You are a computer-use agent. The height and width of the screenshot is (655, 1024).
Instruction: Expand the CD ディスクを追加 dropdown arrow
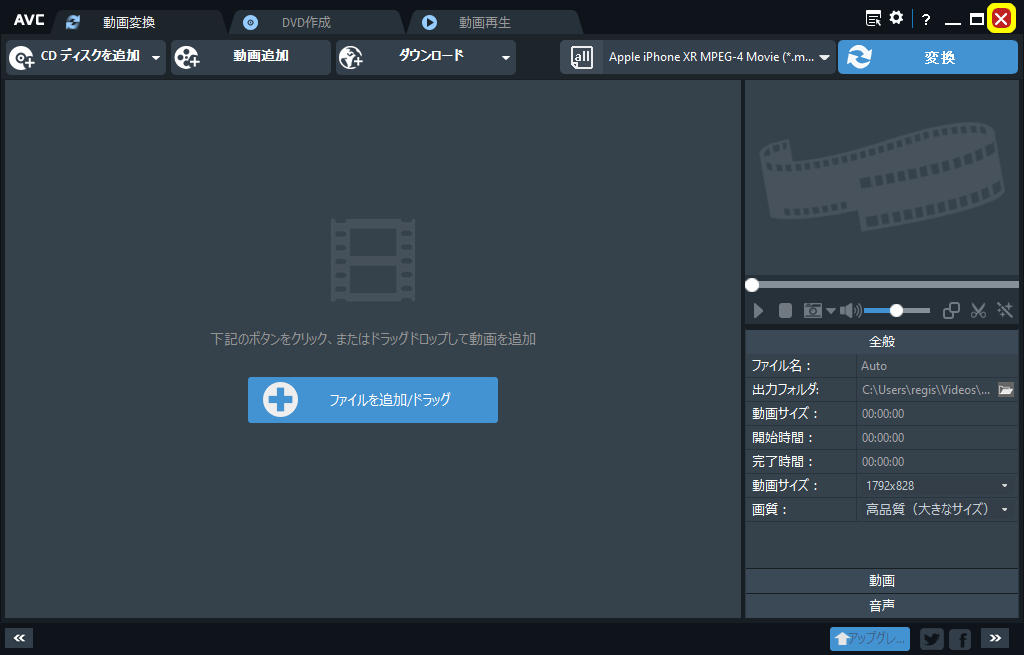tap(156, 58)
